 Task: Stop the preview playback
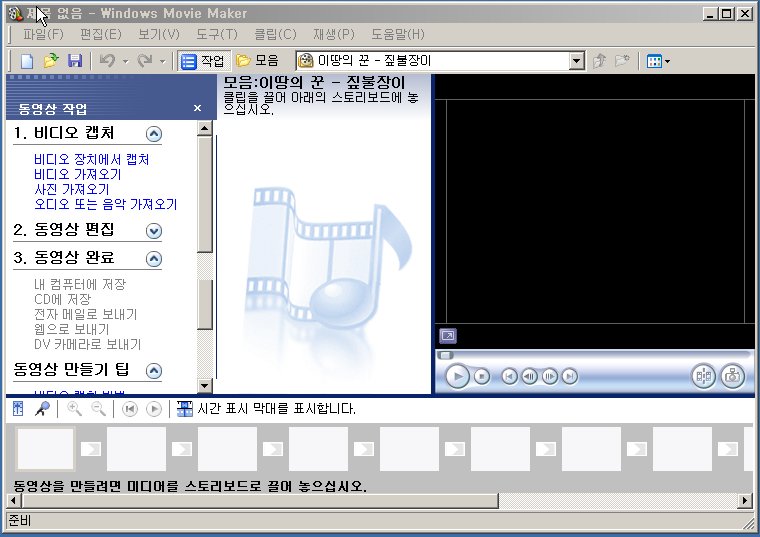point(482,377)
